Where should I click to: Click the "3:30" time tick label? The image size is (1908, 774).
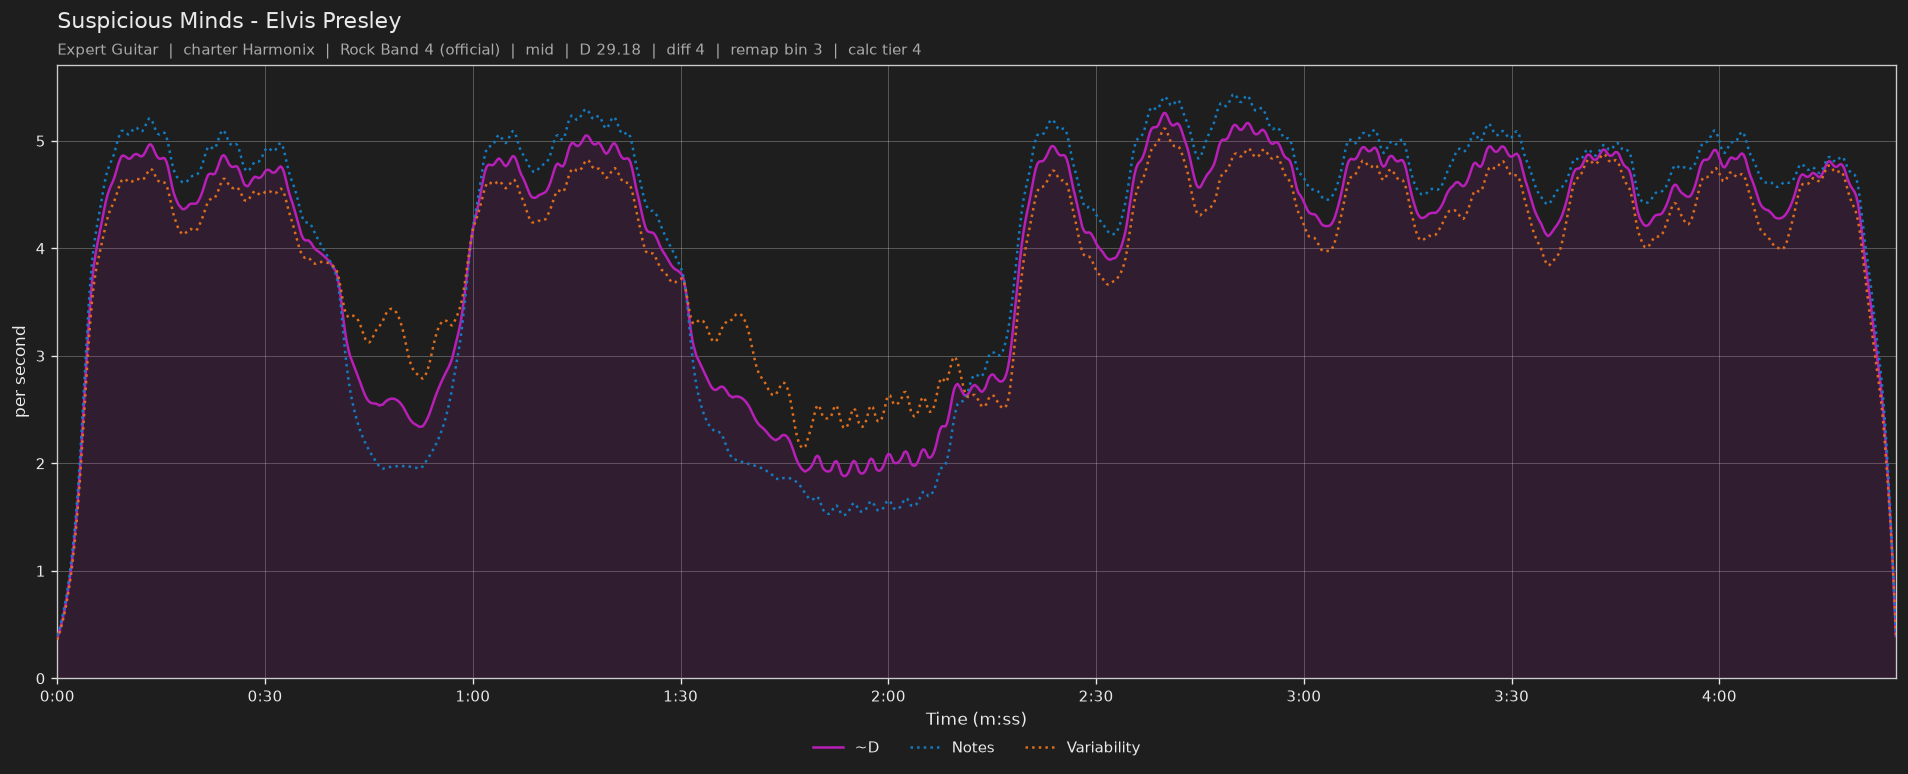click(1512, 696)
